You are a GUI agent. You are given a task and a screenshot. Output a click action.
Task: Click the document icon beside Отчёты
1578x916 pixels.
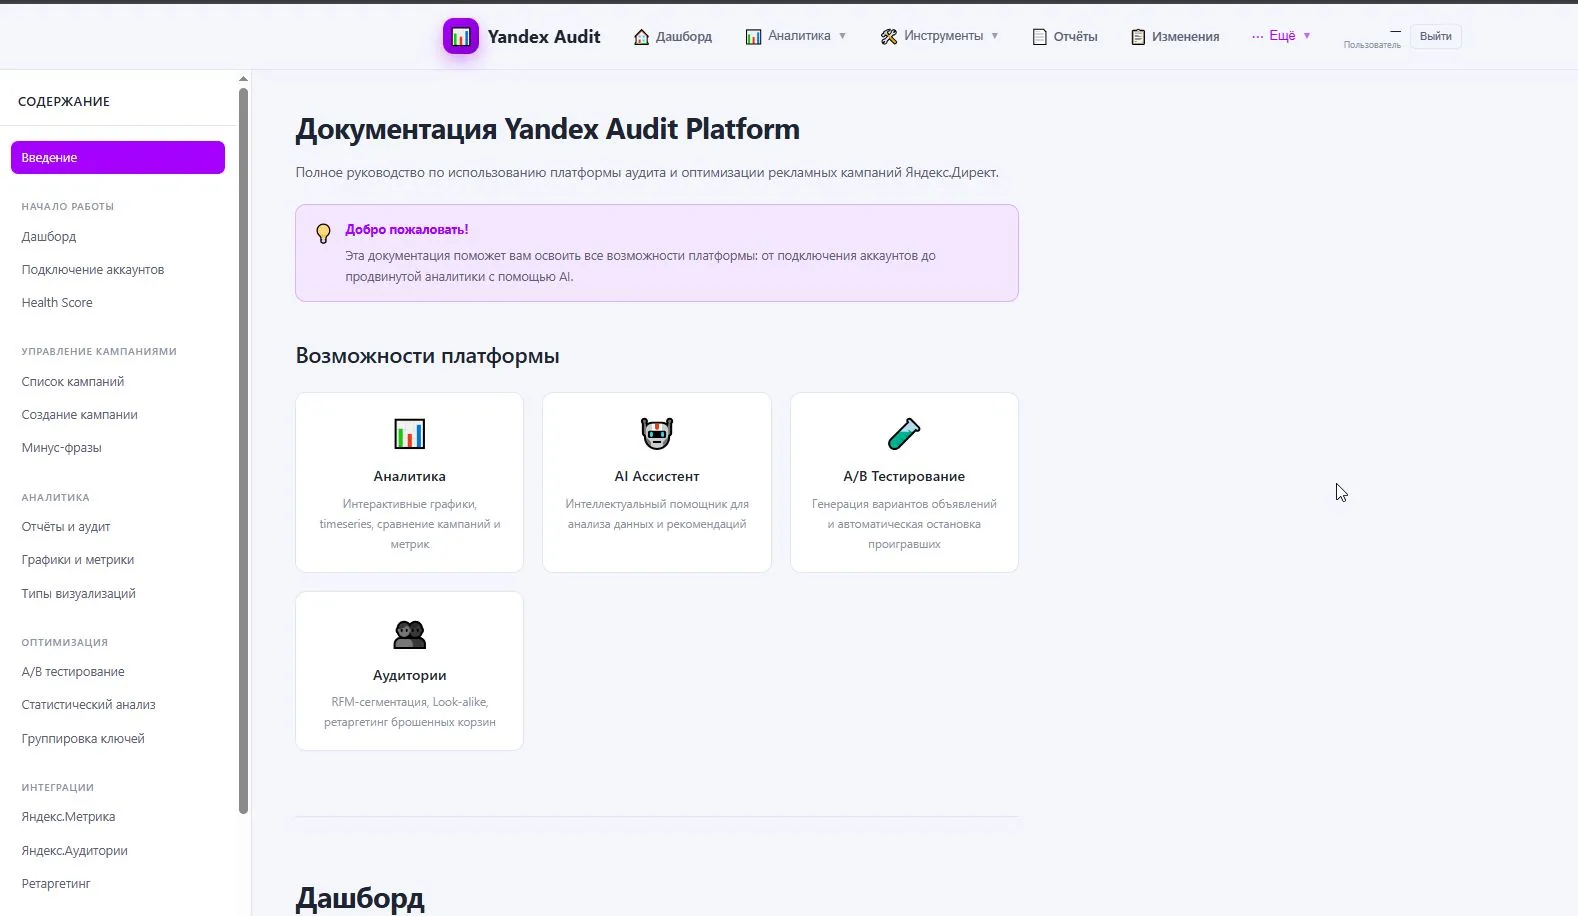click(1040, 37)
